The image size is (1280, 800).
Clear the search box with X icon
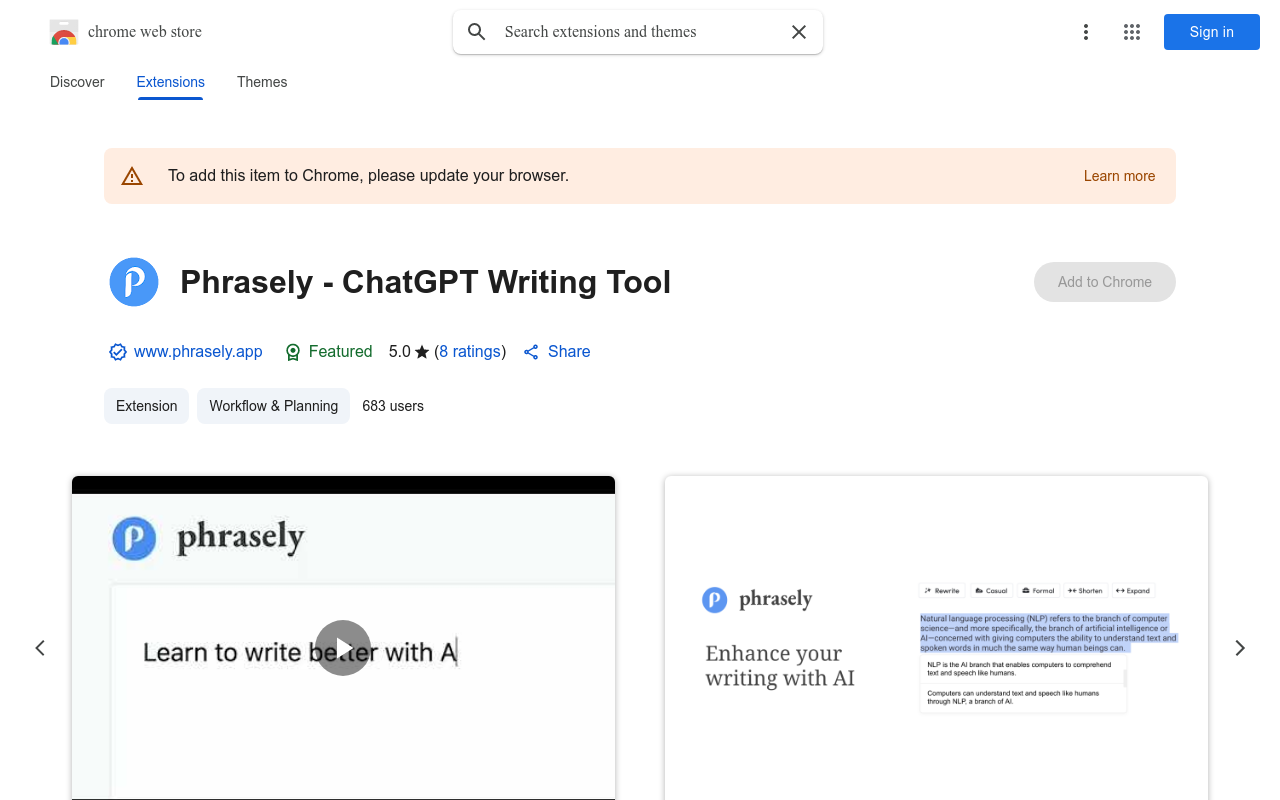tap(799, 32)
